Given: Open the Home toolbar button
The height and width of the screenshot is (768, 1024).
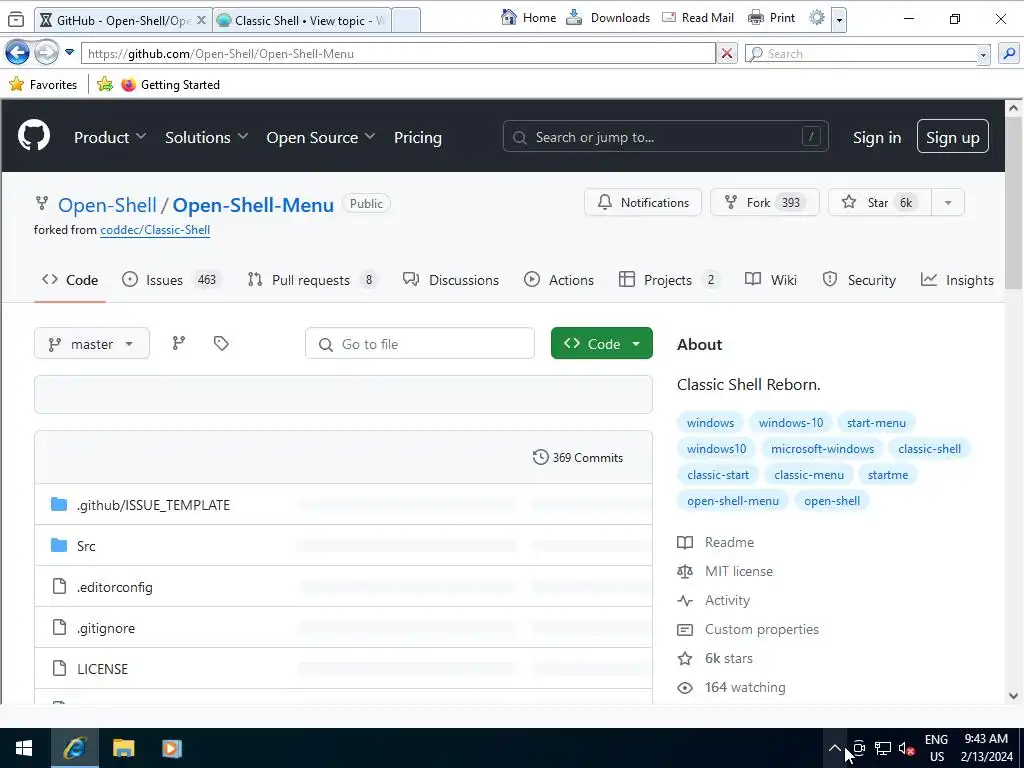Looking at the screenshot, I should pyautogui.click(x=528, y=18).
